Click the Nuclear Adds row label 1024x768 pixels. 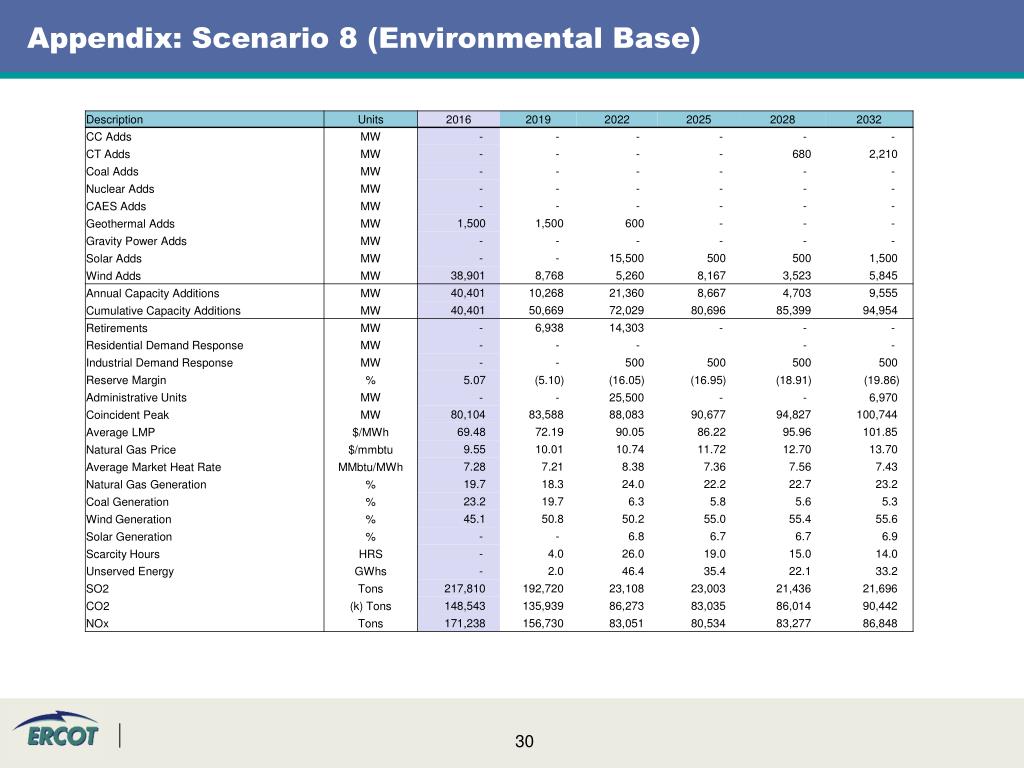[120, 189]
